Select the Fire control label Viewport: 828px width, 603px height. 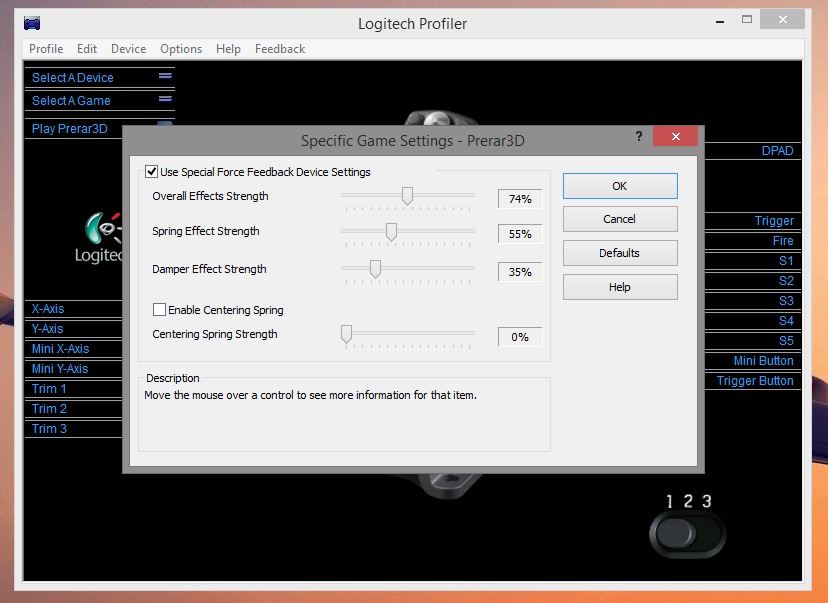(x=783, y=241)
